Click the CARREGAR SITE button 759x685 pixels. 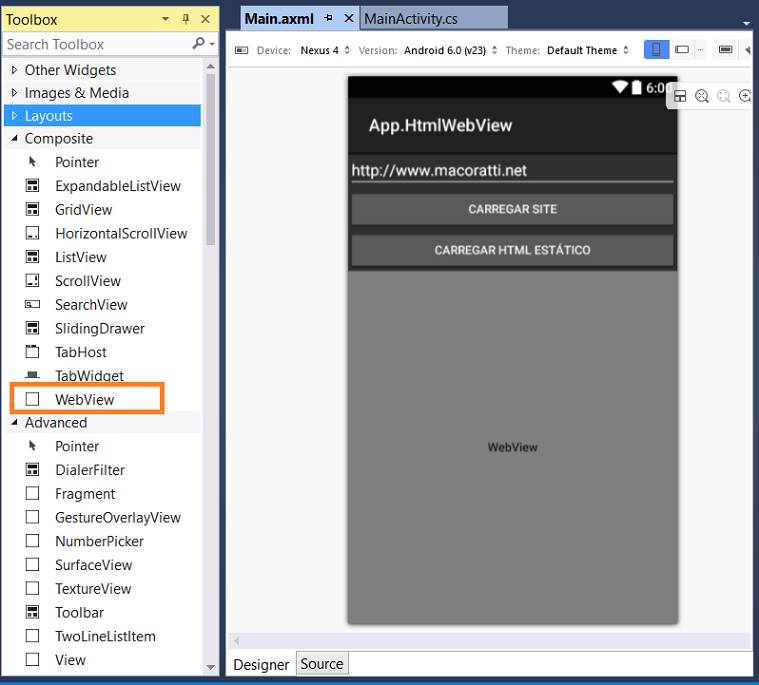click(x=512, y=209)
